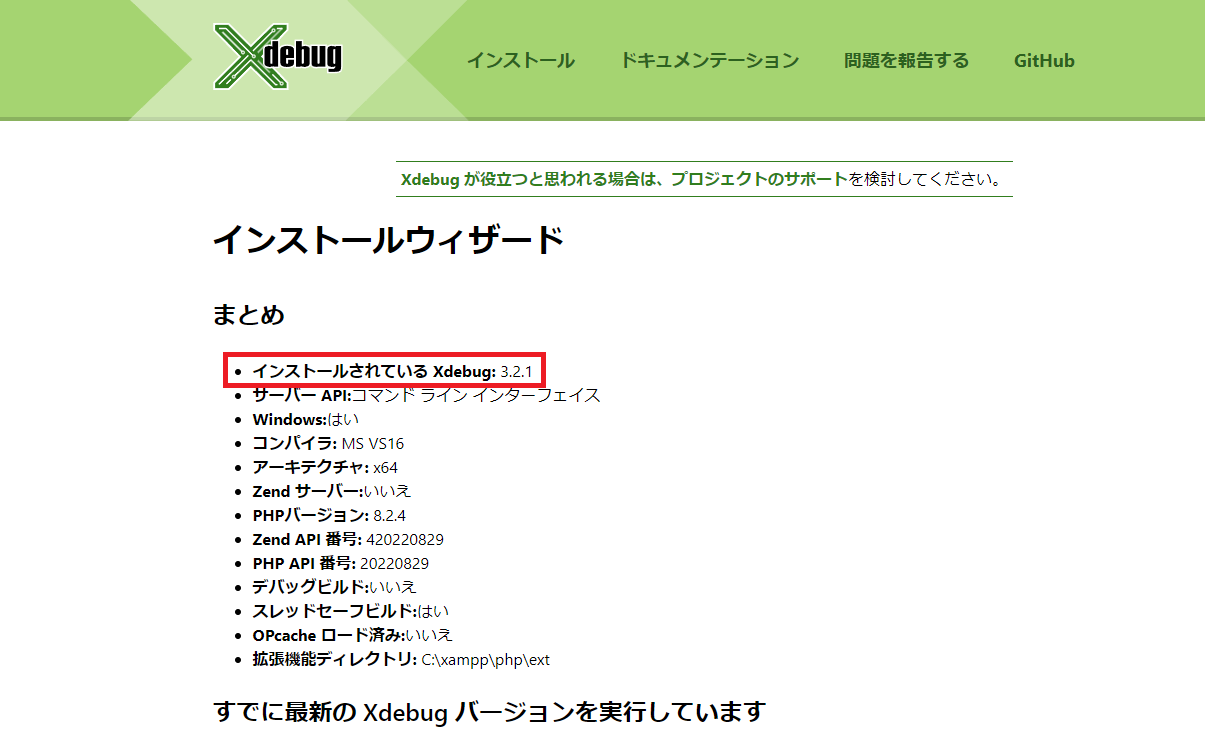The image size is (1205, 744).
Task: Open the GitHub menu link
Action: 1044,60
